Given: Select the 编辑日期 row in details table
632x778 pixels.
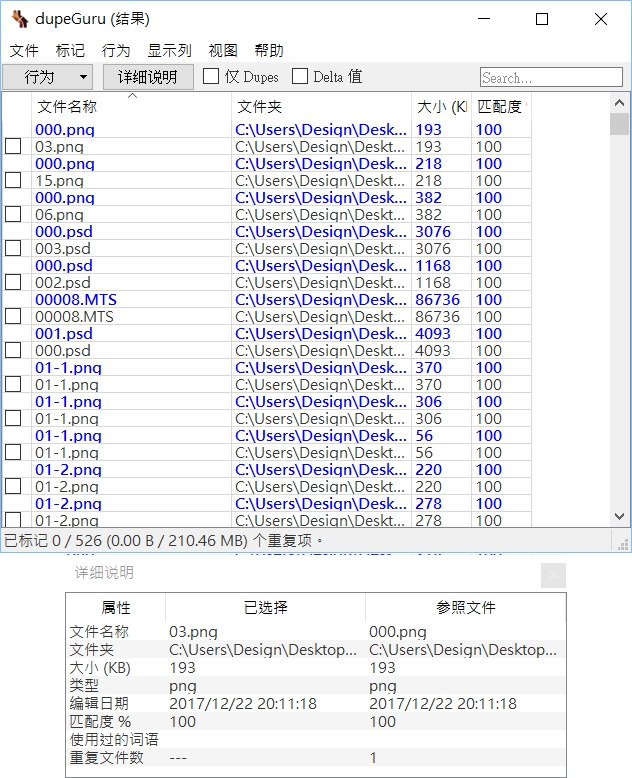Looking at the screenshot, I should [316, 704].
